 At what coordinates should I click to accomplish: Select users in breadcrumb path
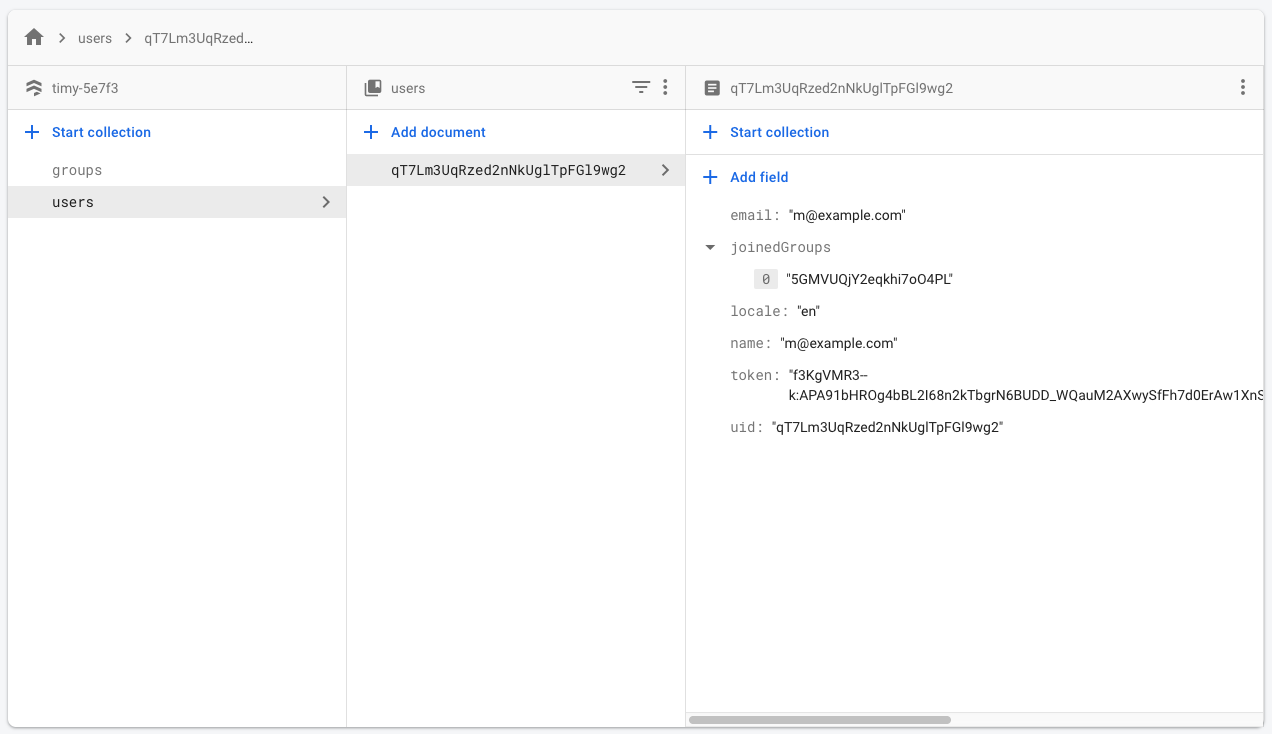95,38
